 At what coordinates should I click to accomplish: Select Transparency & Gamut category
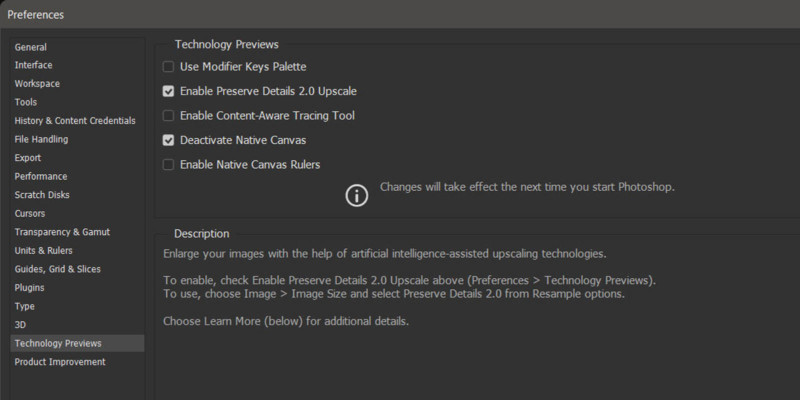[x=62, y=232]
